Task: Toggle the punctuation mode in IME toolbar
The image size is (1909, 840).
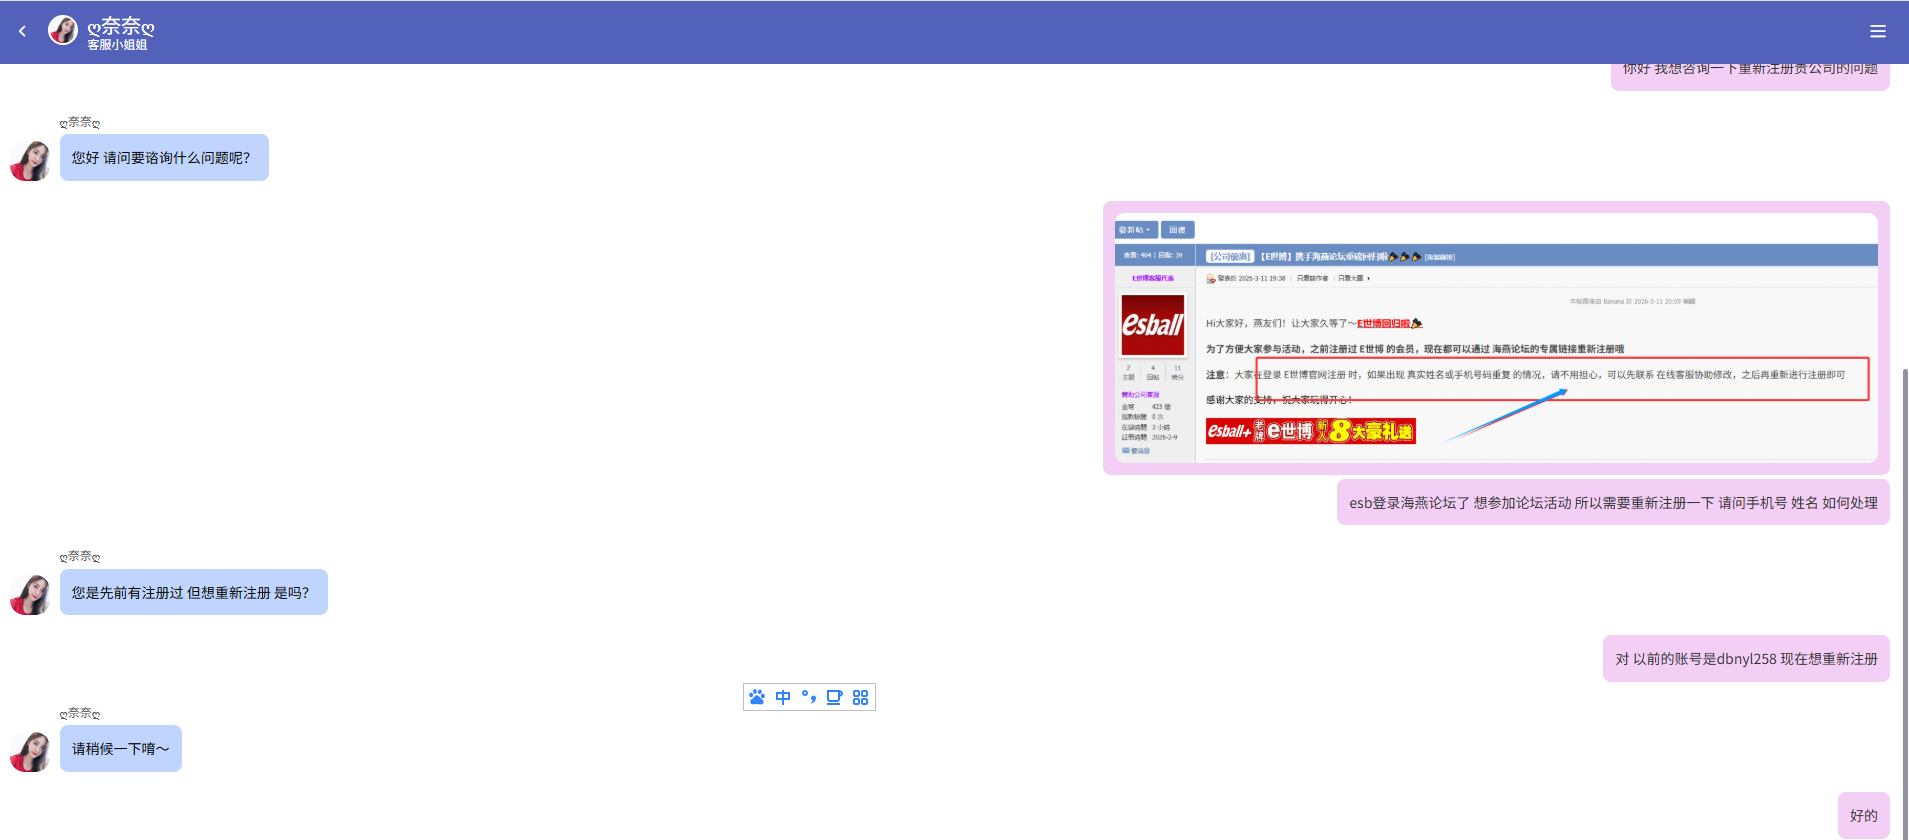Action: pyautogui.click(x=809, y=697)
